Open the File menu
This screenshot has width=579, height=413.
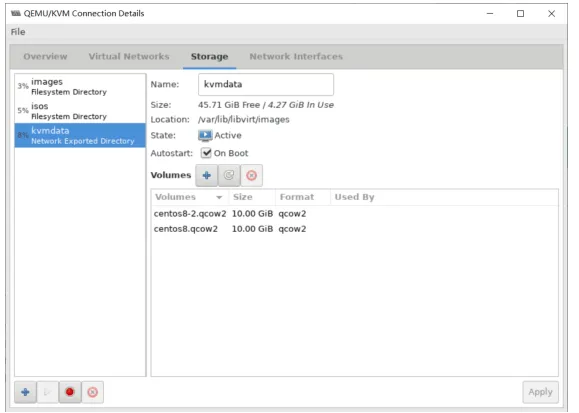pyautogui.click(x=18, y=32)
